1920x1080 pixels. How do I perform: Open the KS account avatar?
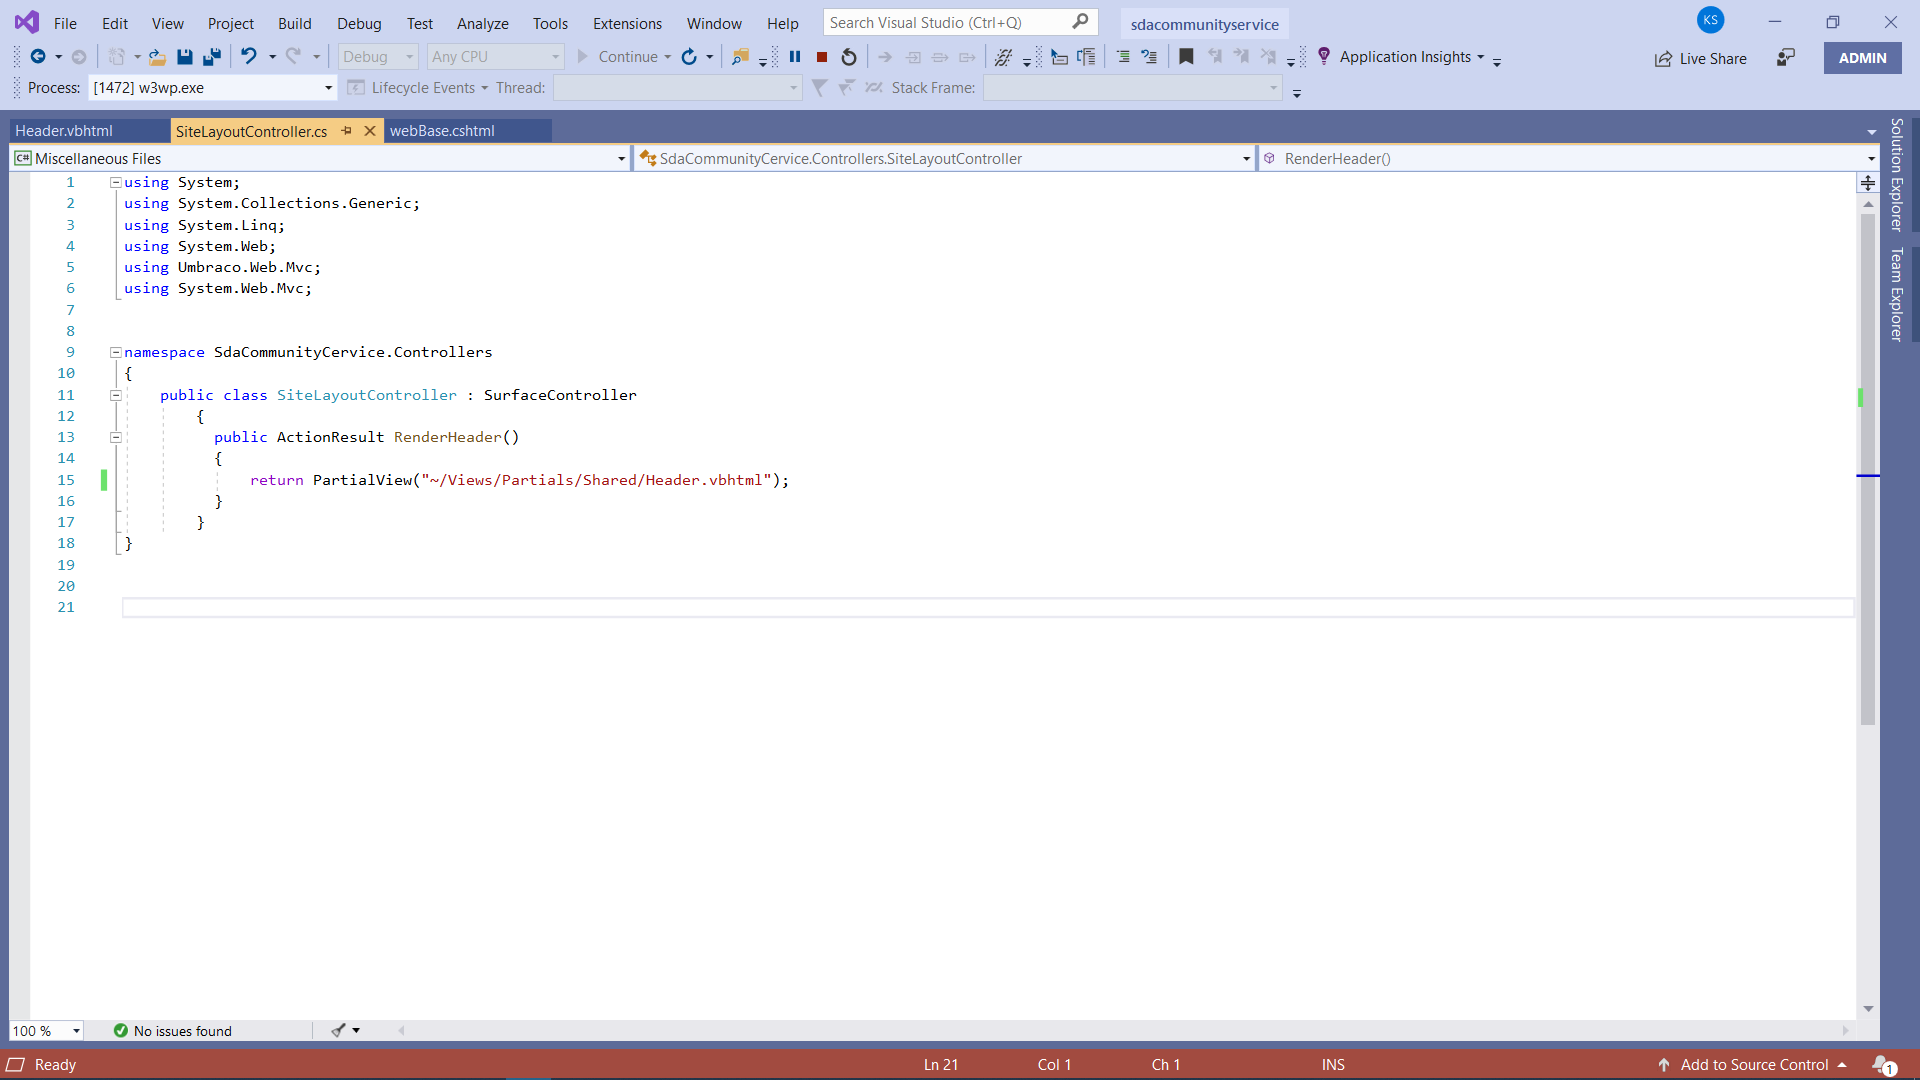(x=1711, y=20)
